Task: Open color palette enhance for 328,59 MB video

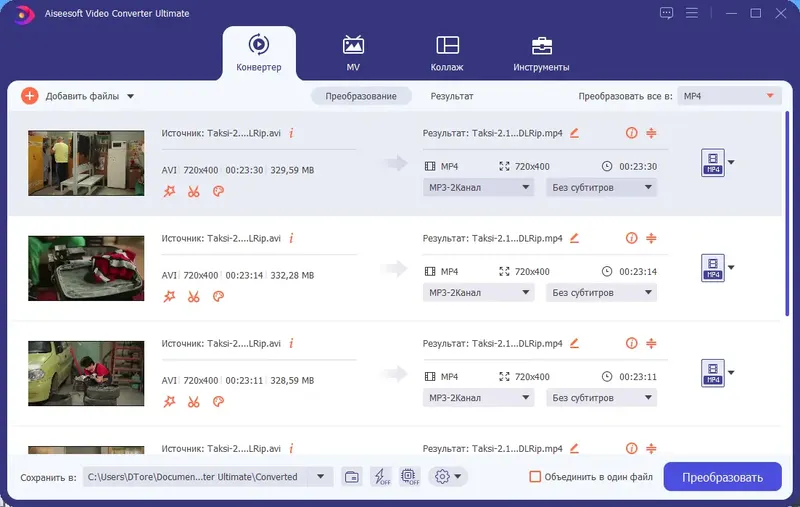Action: [x=218, y=401]
